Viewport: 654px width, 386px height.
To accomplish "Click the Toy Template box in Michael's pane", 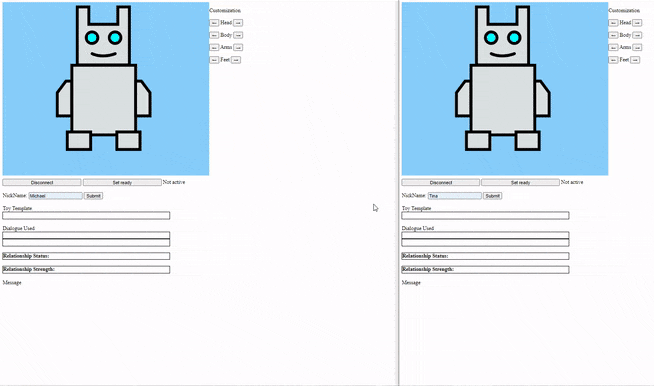I will pos(86,215).
